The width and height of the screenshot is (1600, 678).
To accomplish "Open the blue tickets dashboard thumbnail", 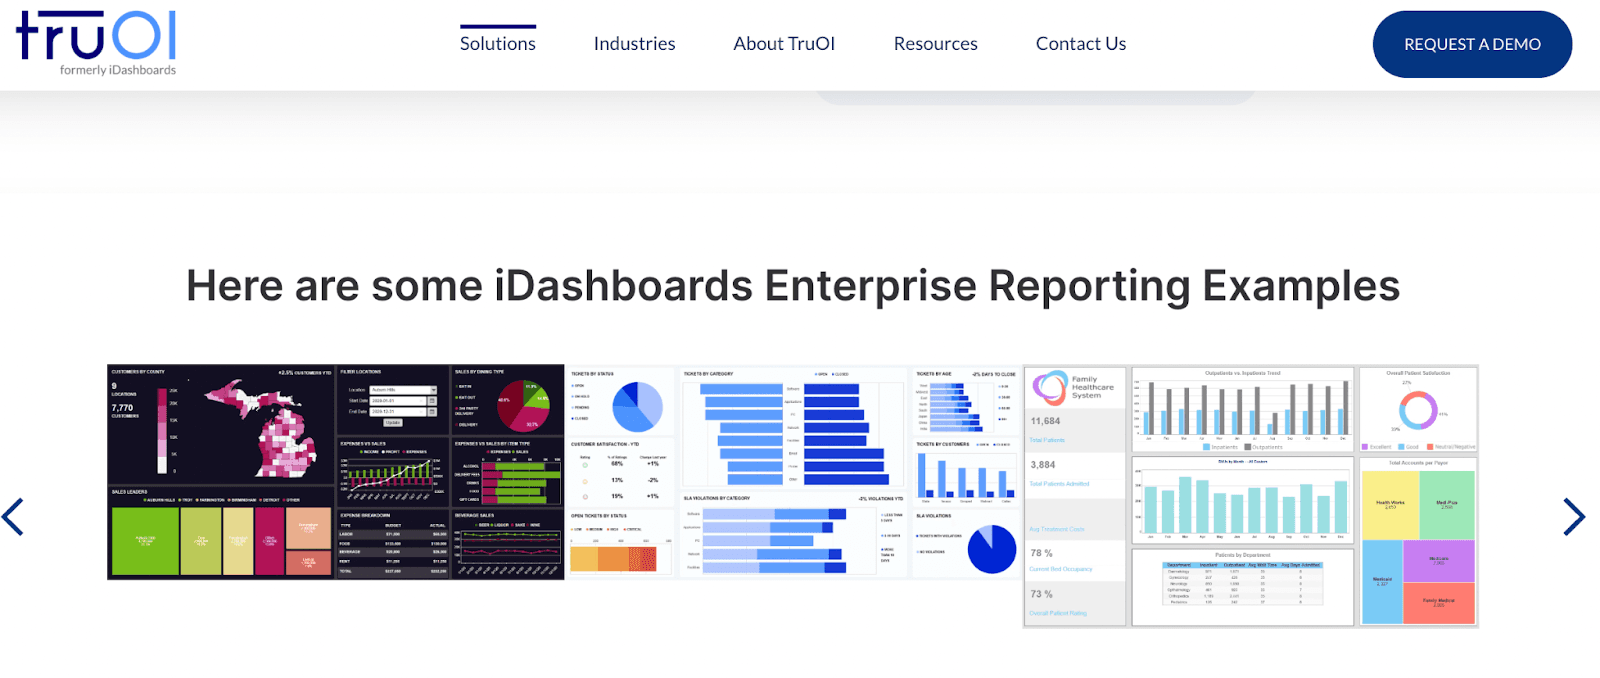I will click(x=793, y=472).
